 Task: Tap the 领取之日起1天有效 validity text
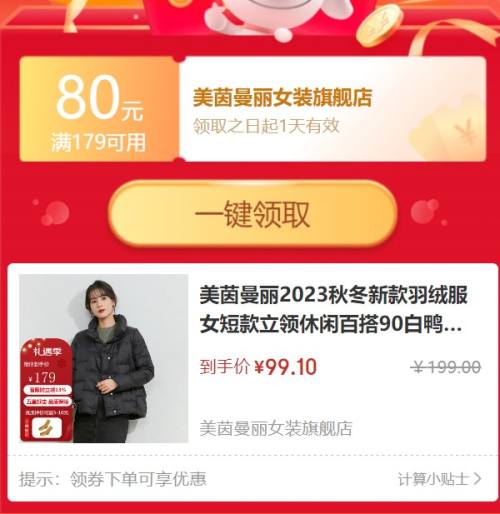point(266,126)
